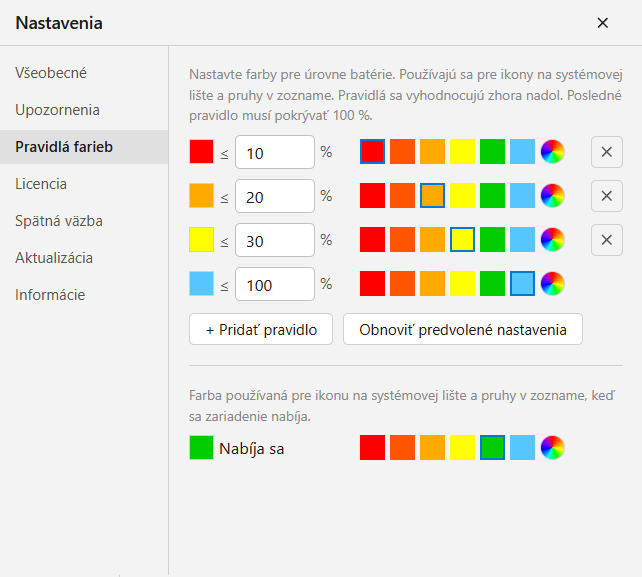Select the Pravidlá farieb section

pos(84,147)
